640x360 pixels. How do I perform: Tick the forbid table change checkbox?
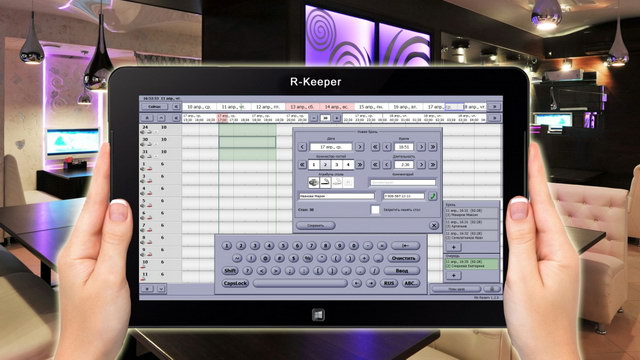pos(375,210)
